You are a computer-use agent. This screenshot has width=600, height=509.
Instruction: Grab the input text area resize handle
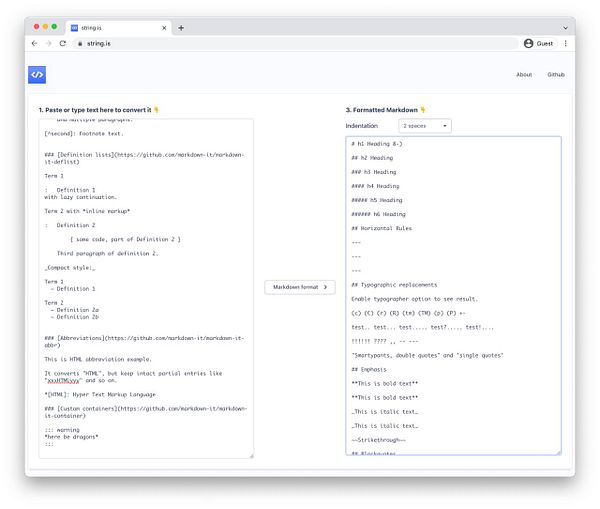tap(251, 456)
